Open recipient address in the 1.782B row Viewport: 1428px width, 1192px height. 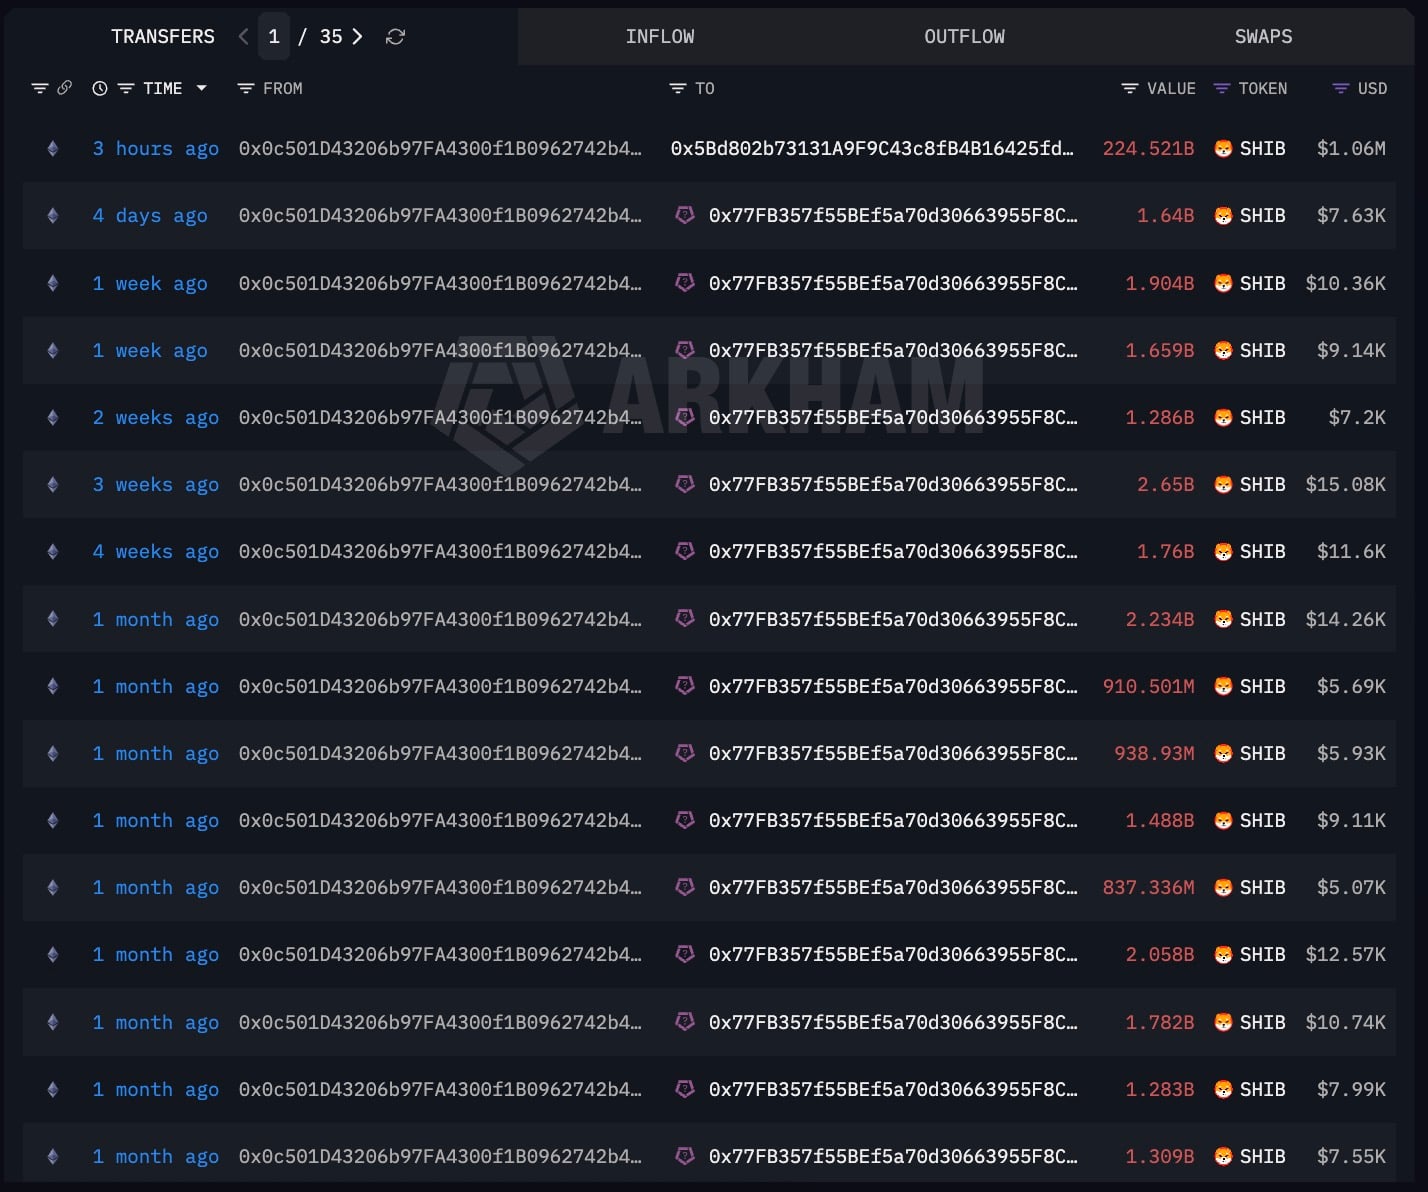893,1023
